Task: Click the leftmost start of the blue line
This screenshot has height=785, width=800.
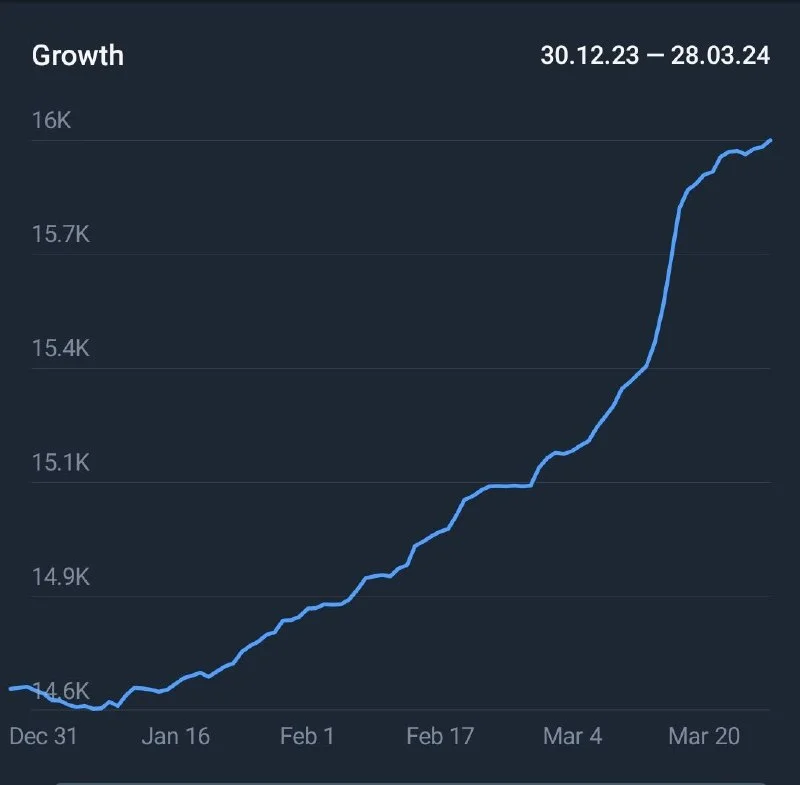Action: click(10, 689)
